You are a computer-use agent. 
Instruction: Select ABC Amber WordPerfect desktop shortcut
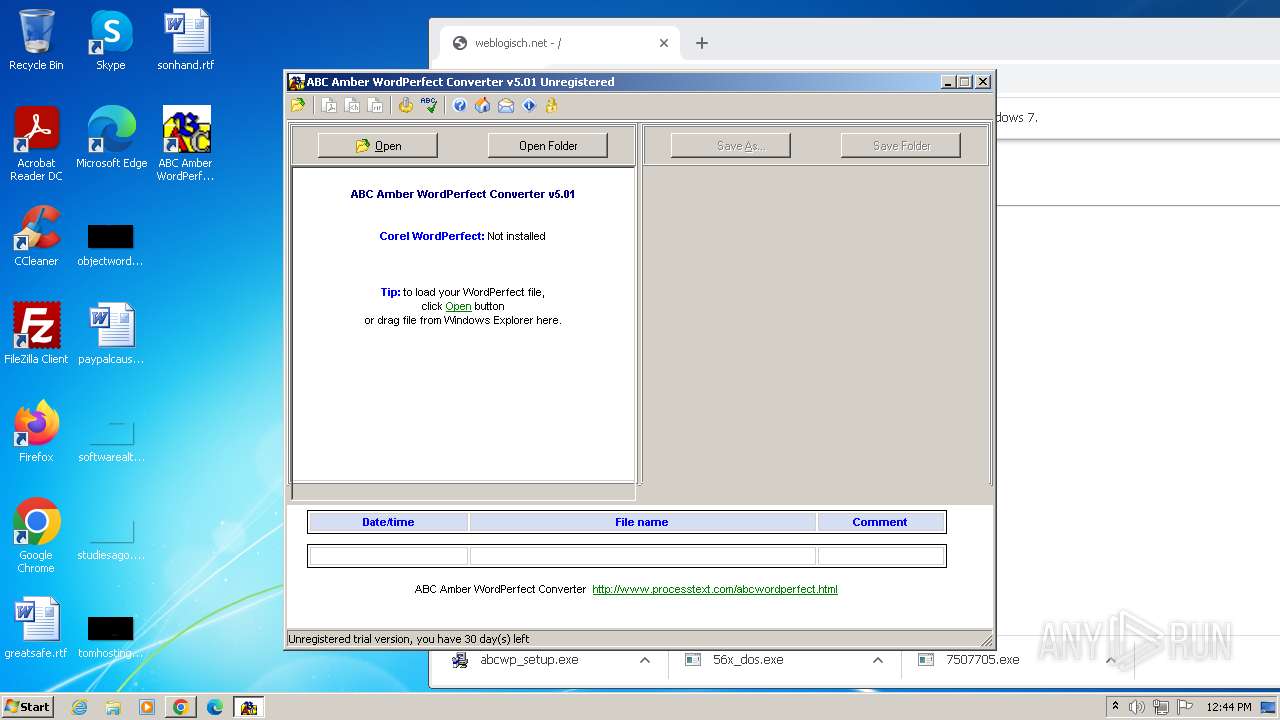[186, 144]
